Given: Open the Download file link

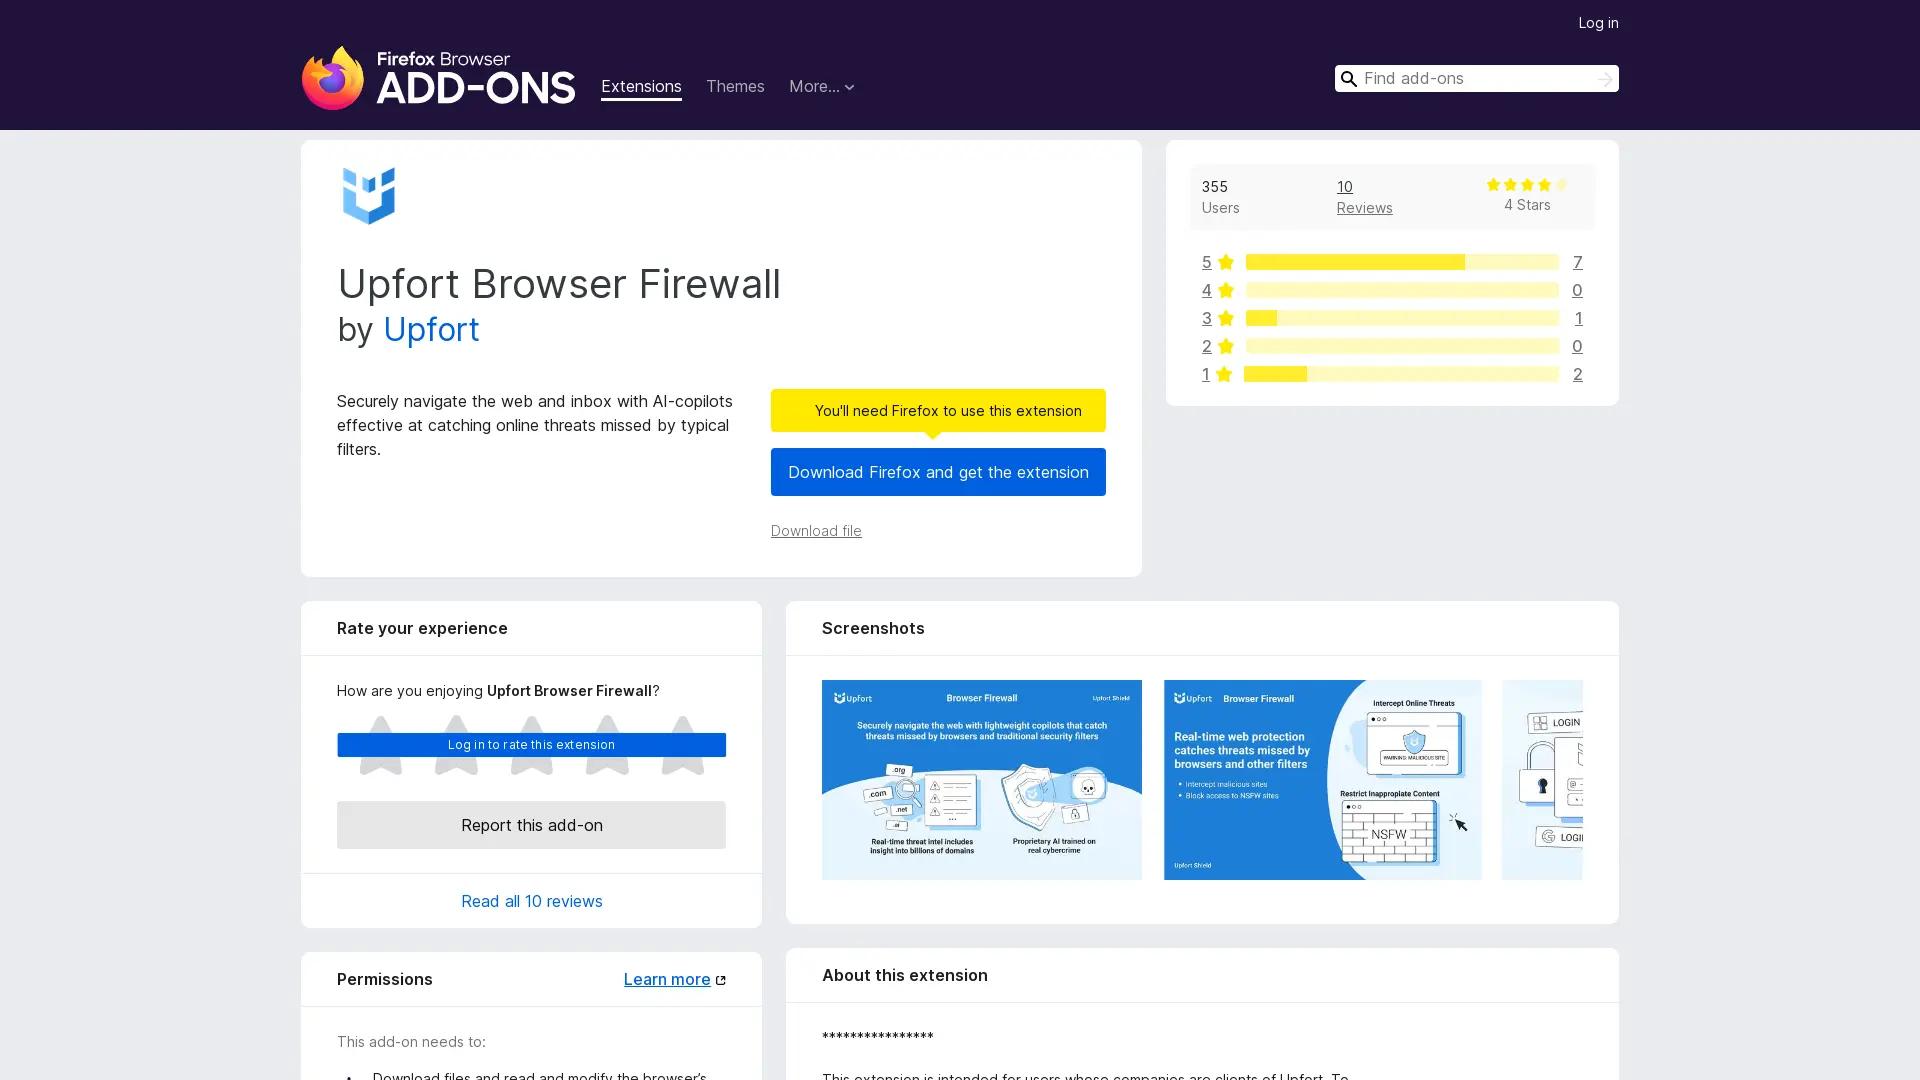Looking at the screenshot, I should click(815, 531).
